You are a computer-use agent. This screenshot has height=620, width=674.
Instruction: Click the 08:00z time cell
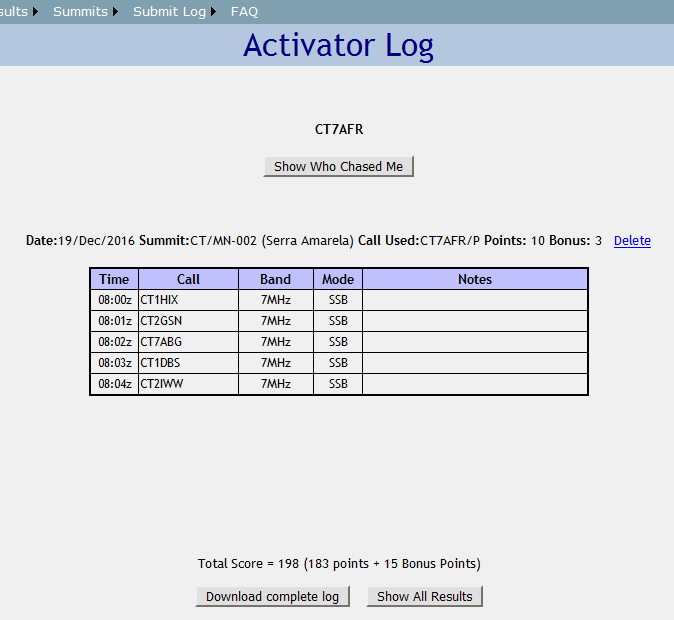[x=114, y=300]
